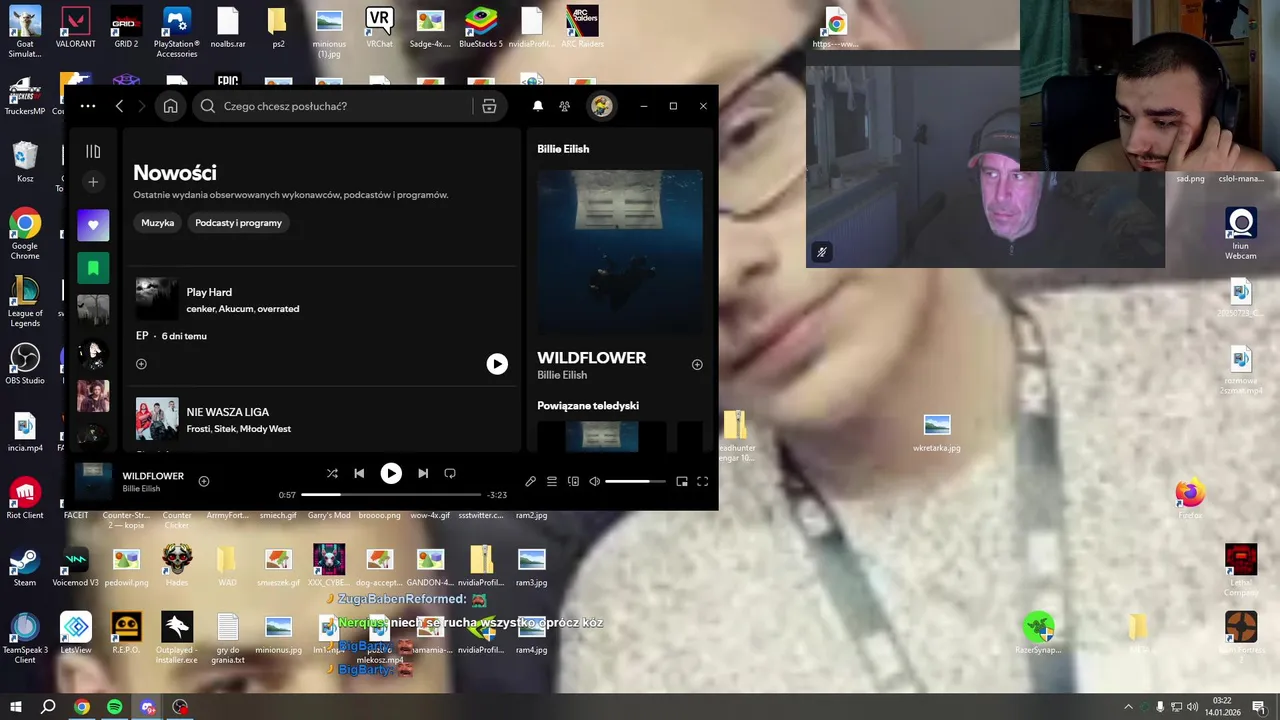1280x720 pixels.
Task: Expand Your Library sidebar
Action: [x=93, y=152]
